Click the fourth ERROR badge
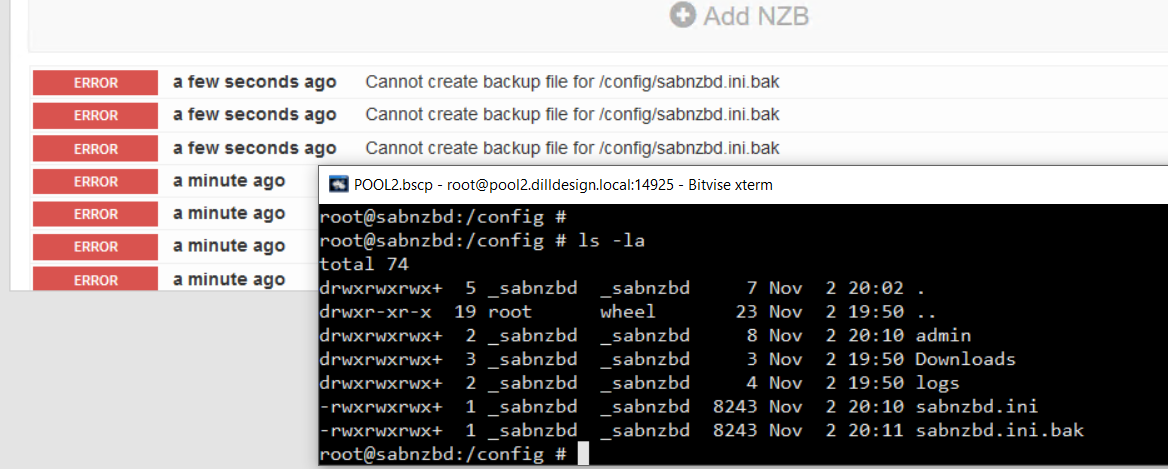Screen dimensions: 1168x469 click(95, 182)
